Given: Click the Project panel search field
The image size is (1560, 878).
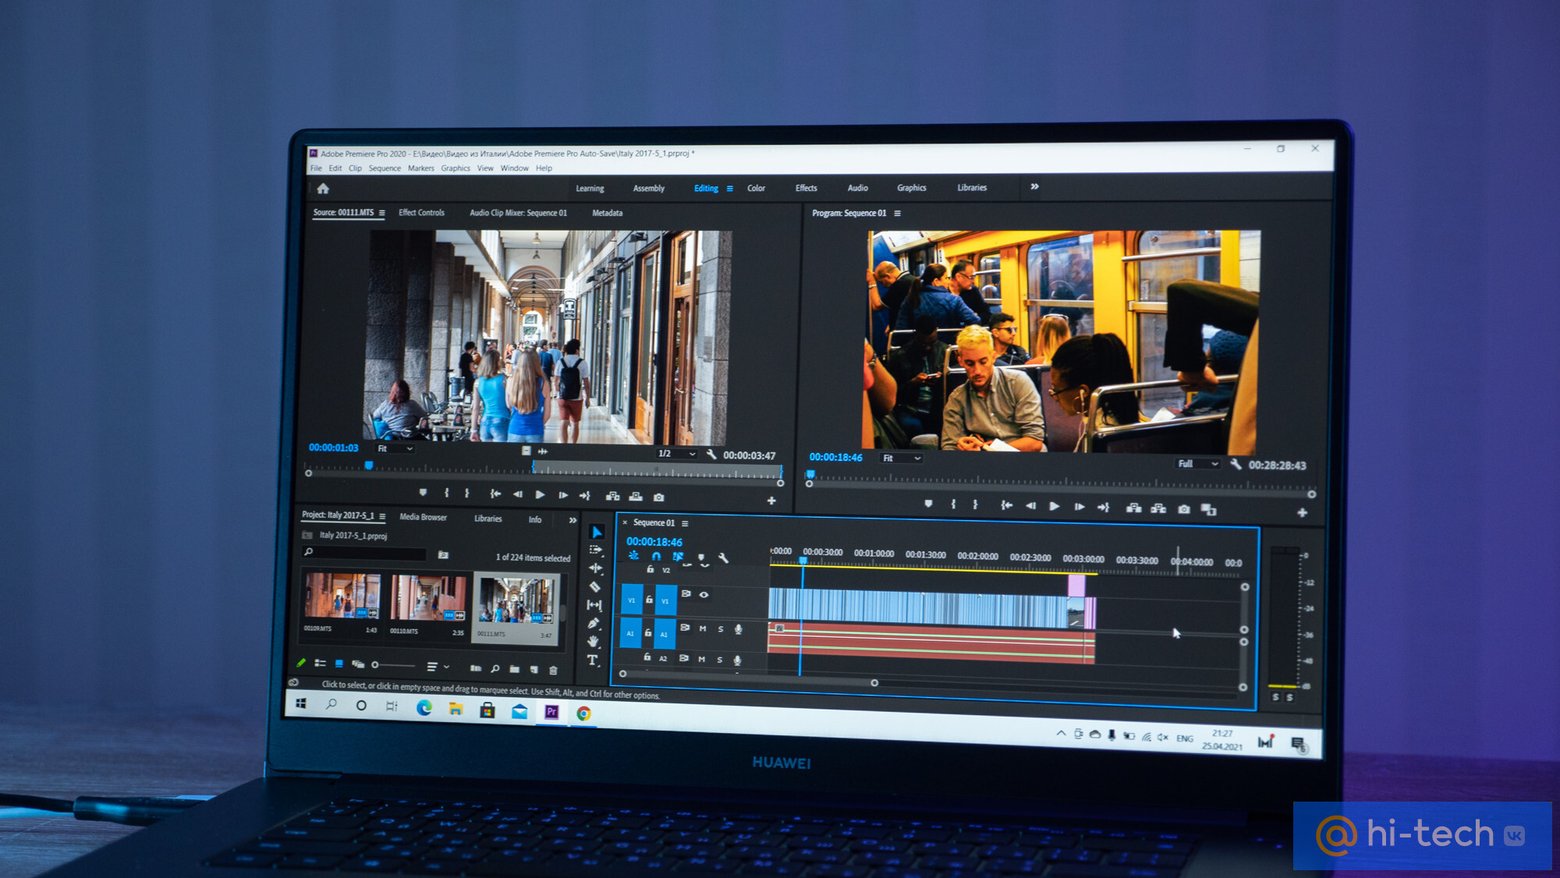Looking at the screenshot, I should tap(366, 553).
